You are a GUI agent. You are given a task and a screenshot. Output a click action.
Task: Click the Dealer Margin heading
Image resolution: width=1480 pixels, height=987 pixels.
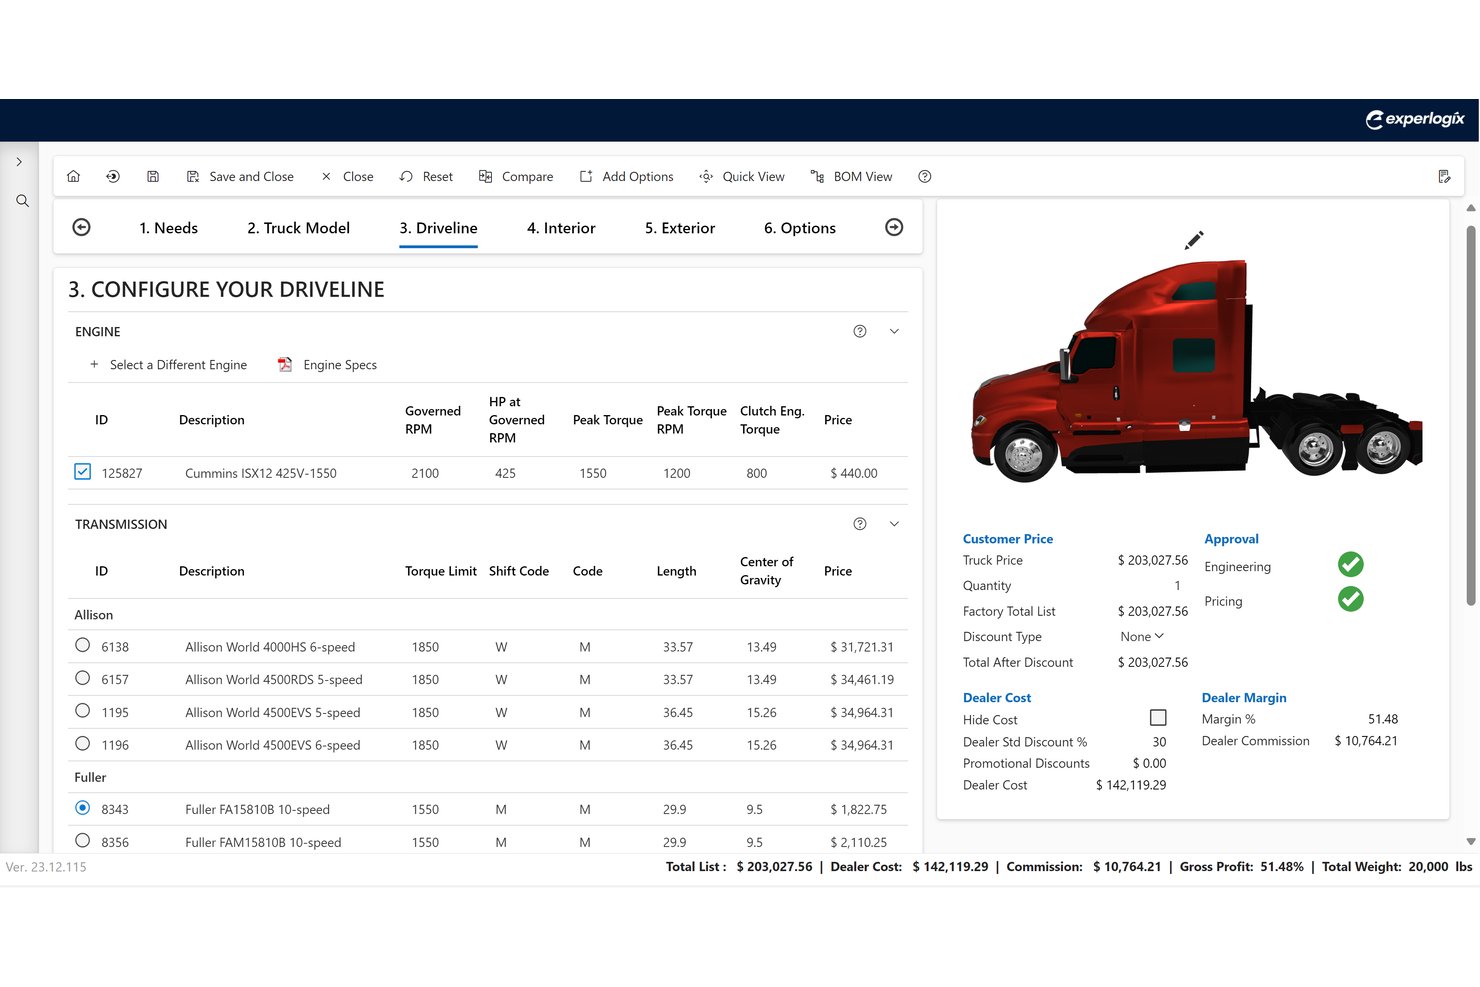(1244, 698)
